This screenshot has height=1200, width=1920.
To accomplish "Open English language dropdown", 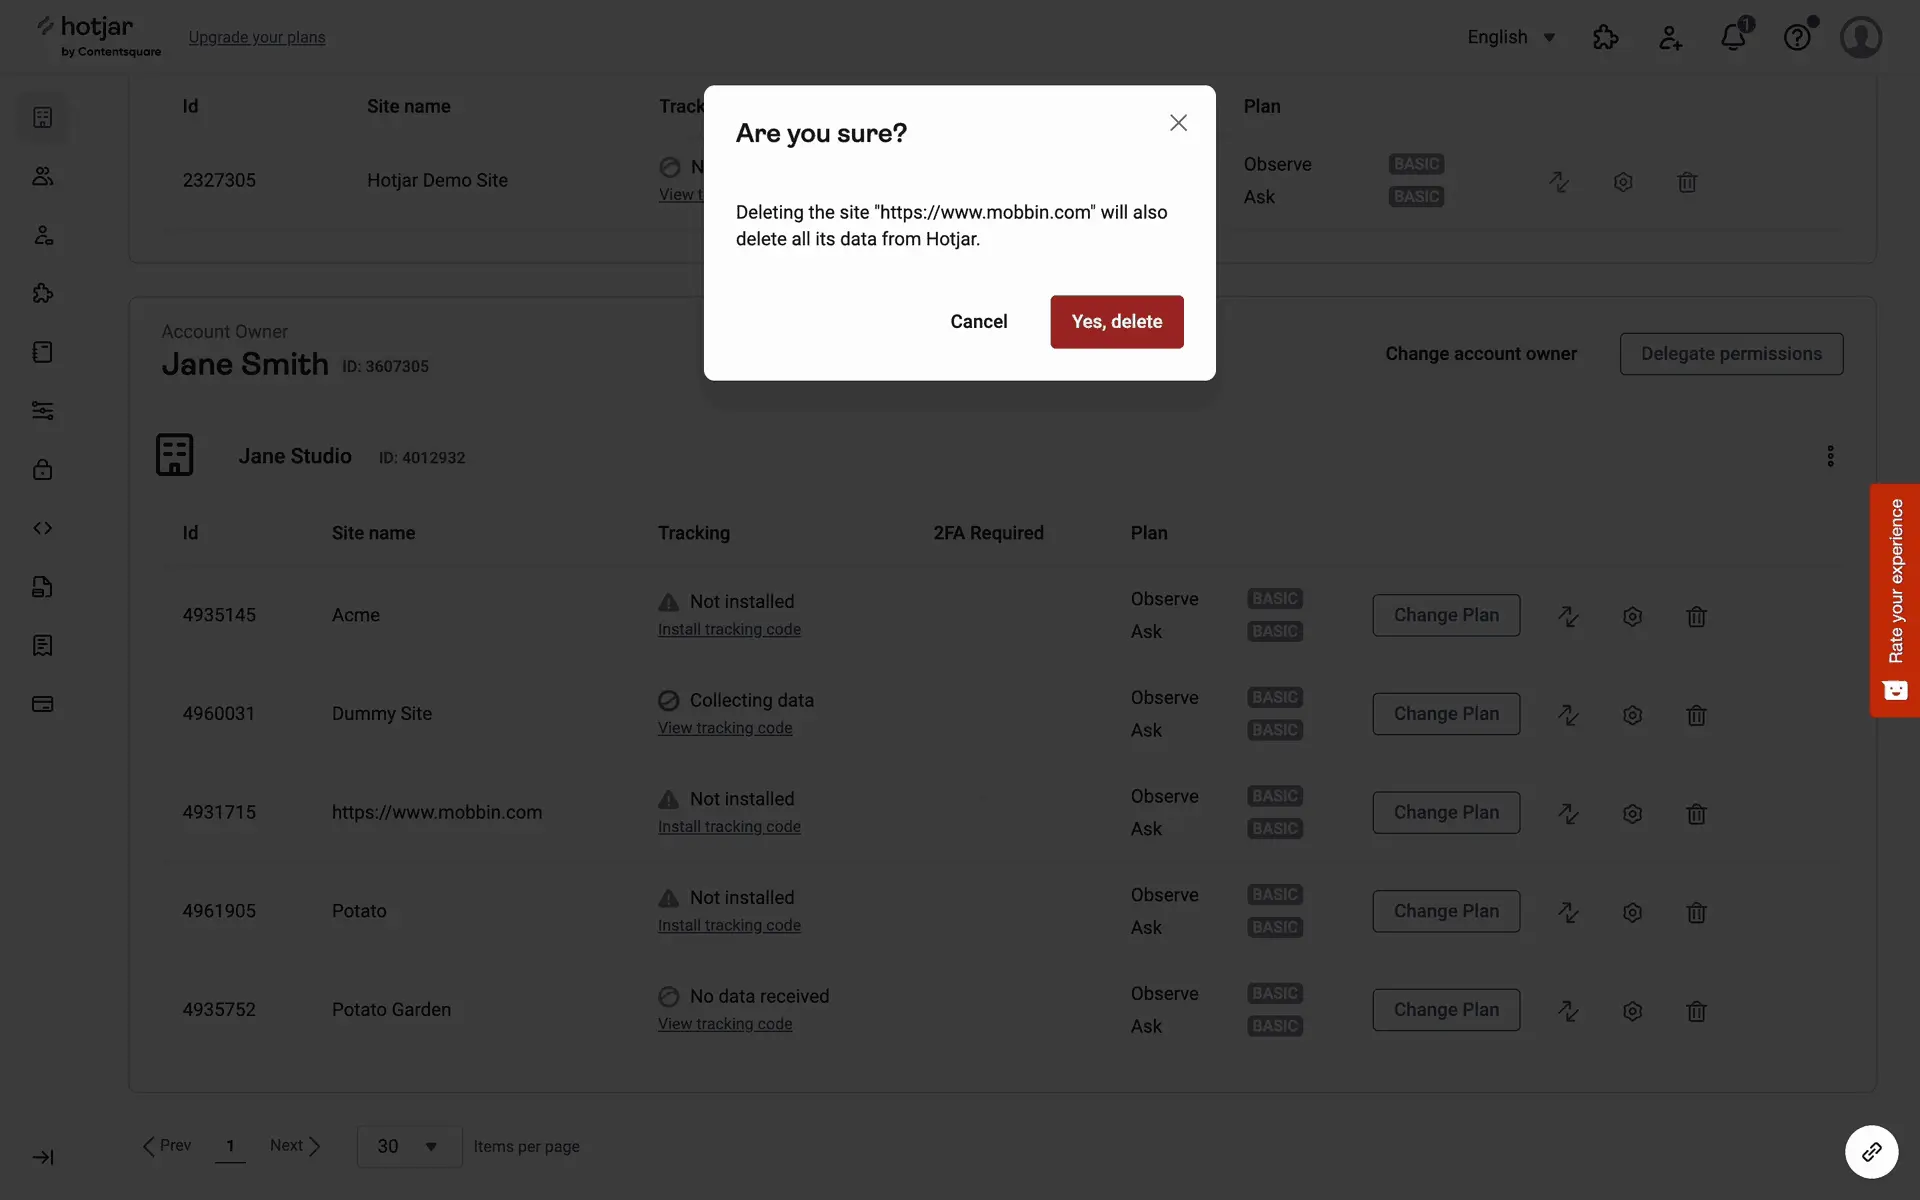I will tap(1510, 38).
